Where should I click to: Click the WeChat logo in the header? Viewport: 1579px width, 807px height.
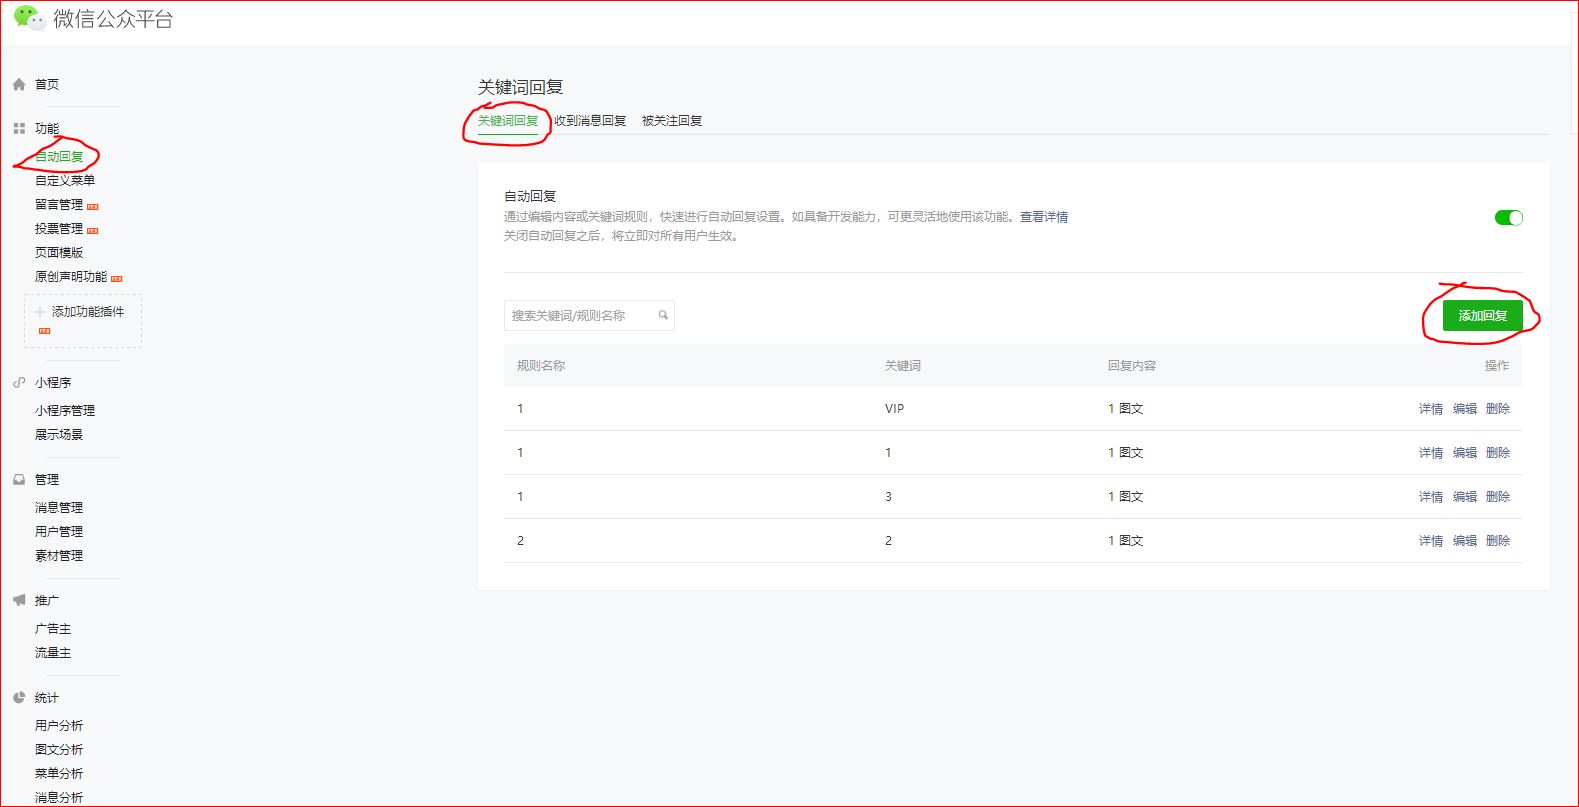point(29,18)
